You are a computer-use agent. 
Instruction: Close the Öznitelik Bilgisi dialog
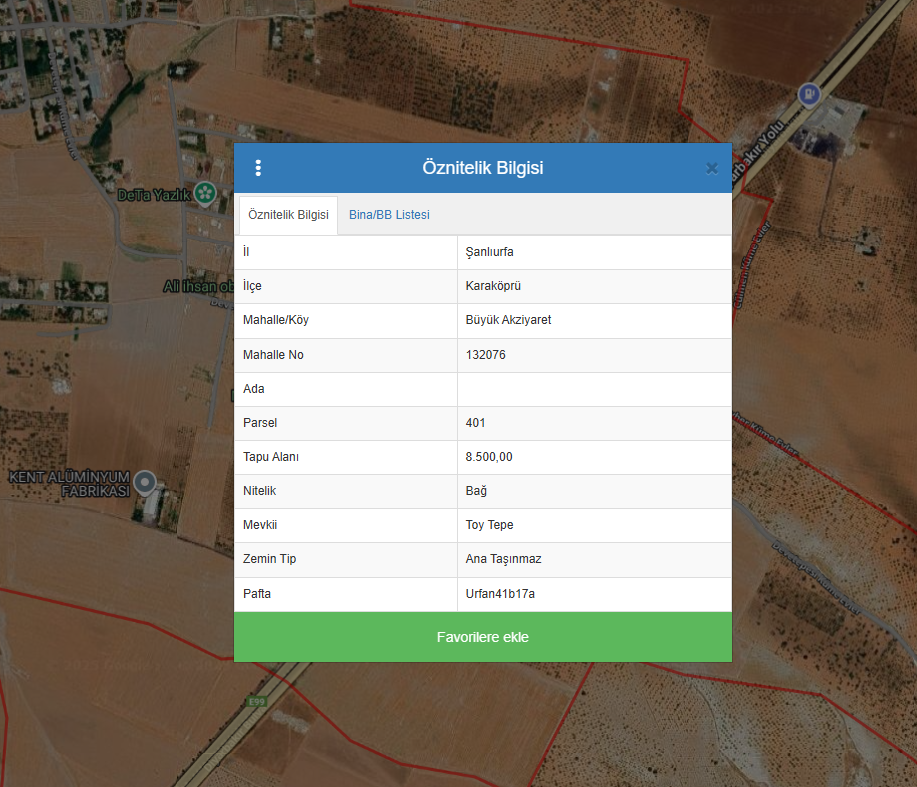[x=712, y=168]
